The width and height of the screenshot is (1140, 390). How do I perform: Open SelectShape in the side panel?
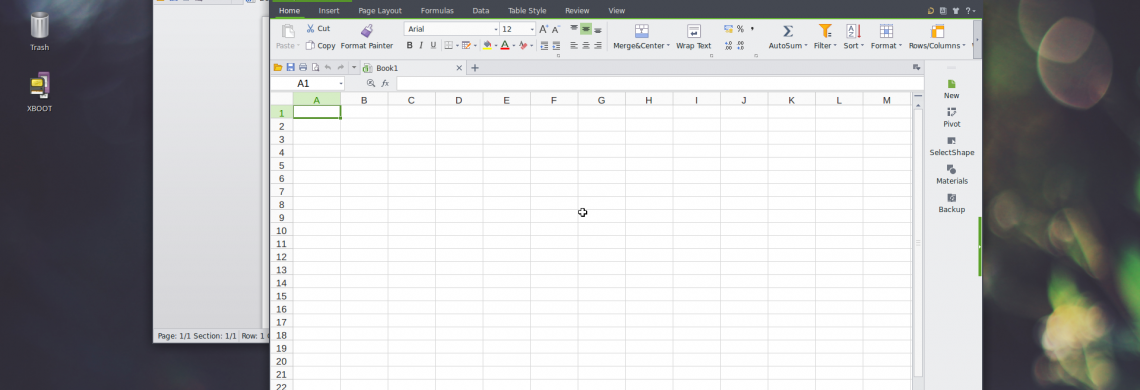point(952,146)
